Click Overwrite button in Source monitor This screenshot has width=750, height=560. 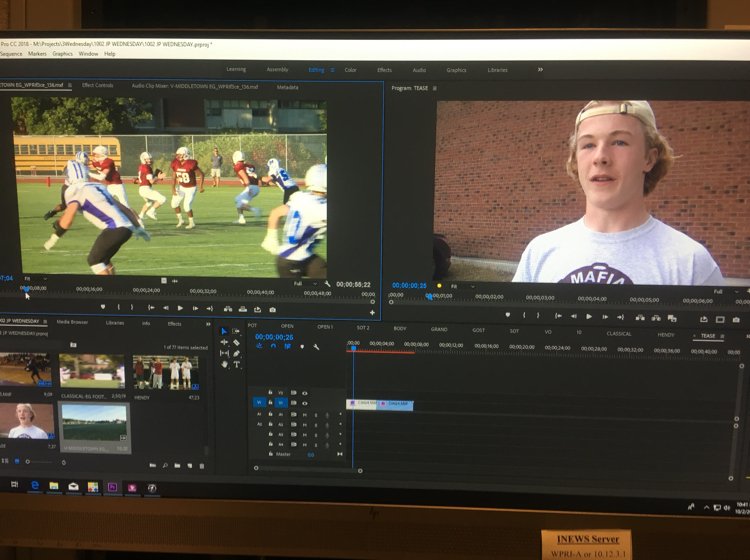pyautogui.click(x=243, y=309)
